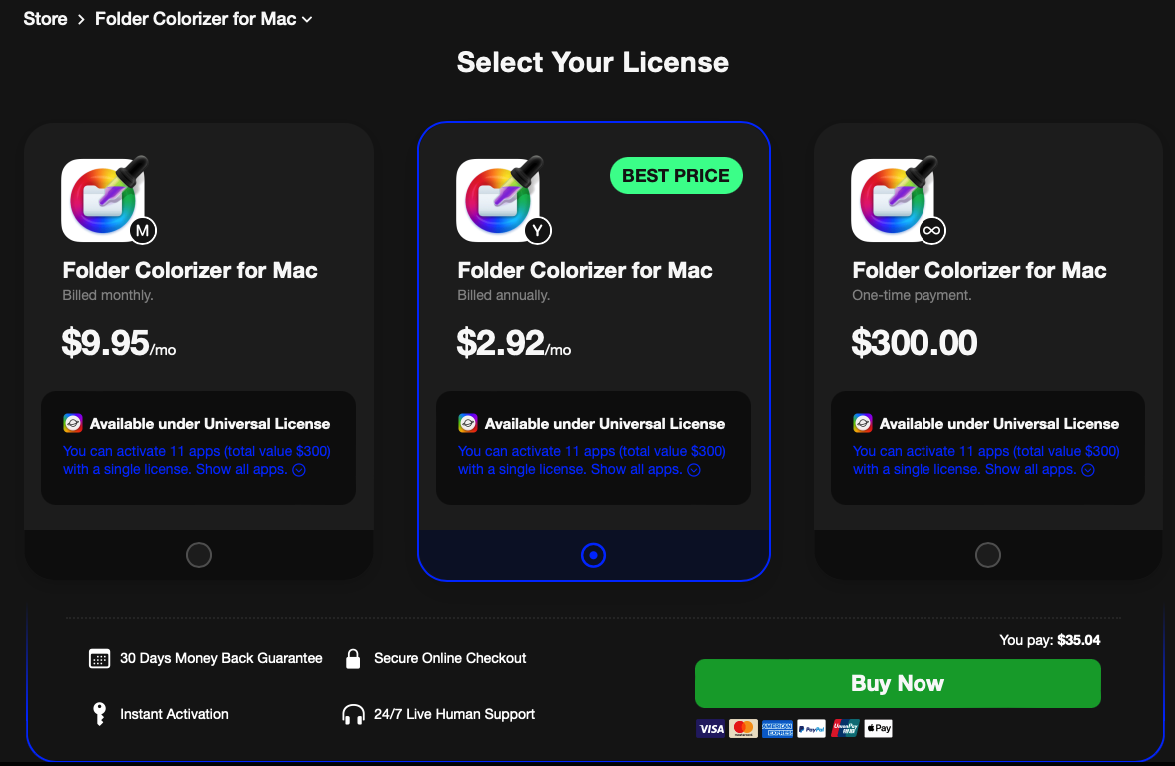1175x766 pixels.
Task: Click the Visa payment icon
Action: 711,729
